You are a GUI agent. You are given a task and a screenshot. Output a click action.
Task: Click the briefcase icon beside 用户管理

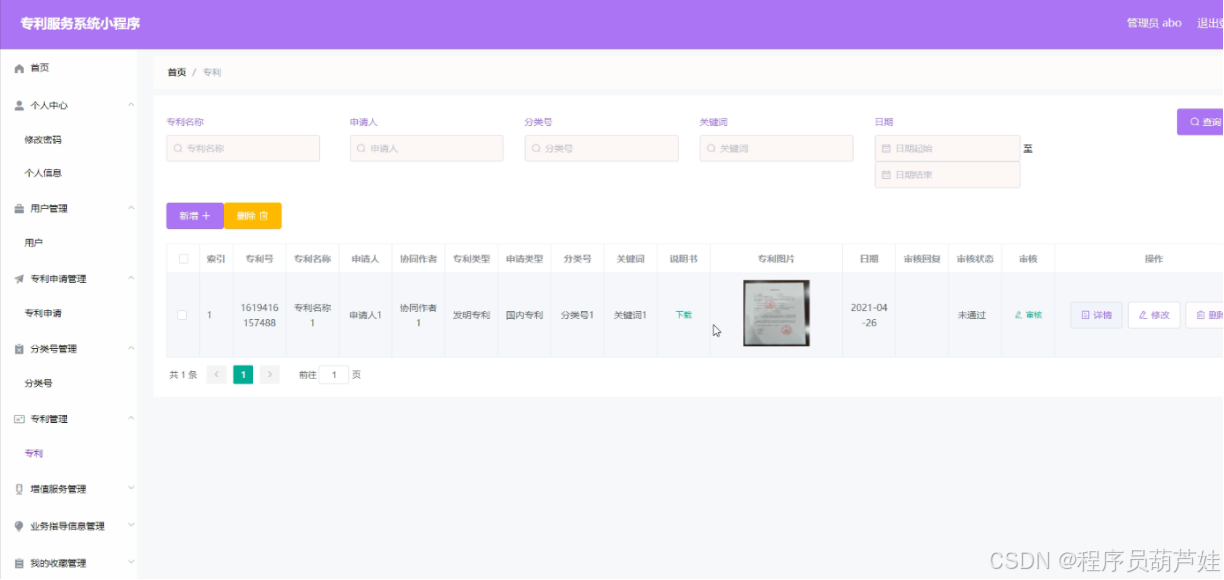pyautogui.click(x=19, y=208)
